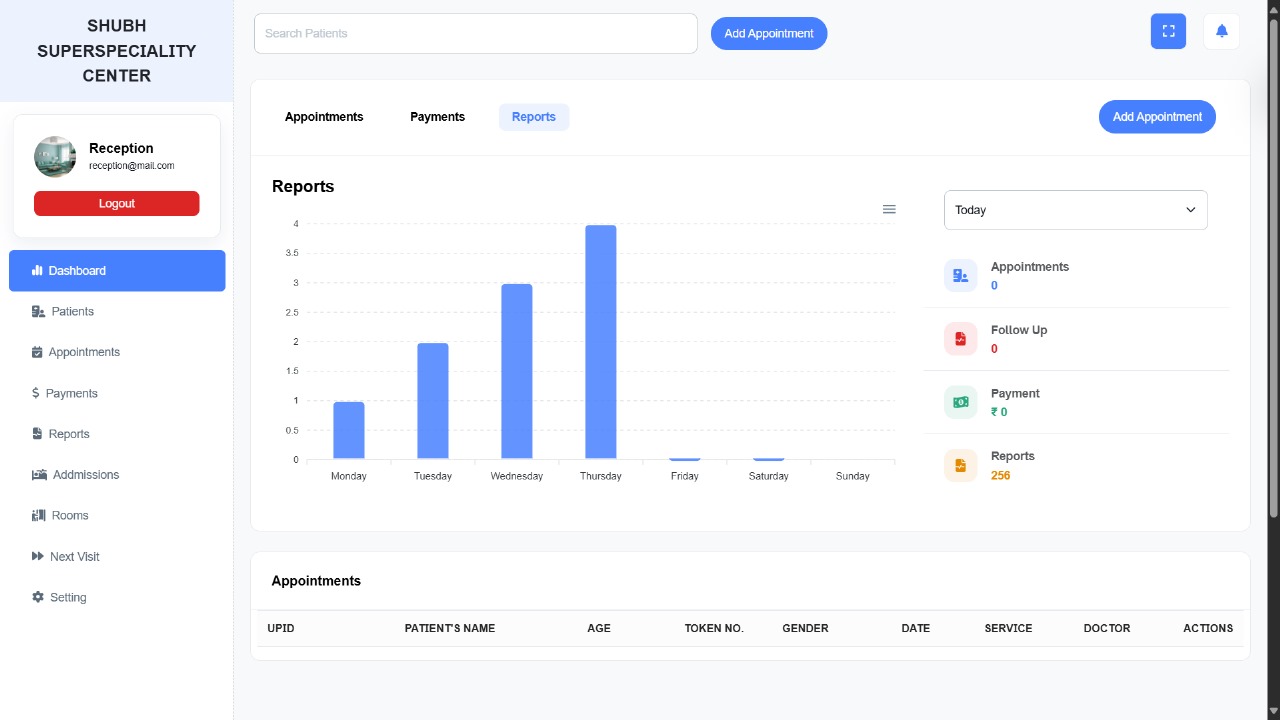Click the SHUBH SUPERSPECIALITY CENTER title
This screenshot has height=720, width=1280.
(117, 51)
